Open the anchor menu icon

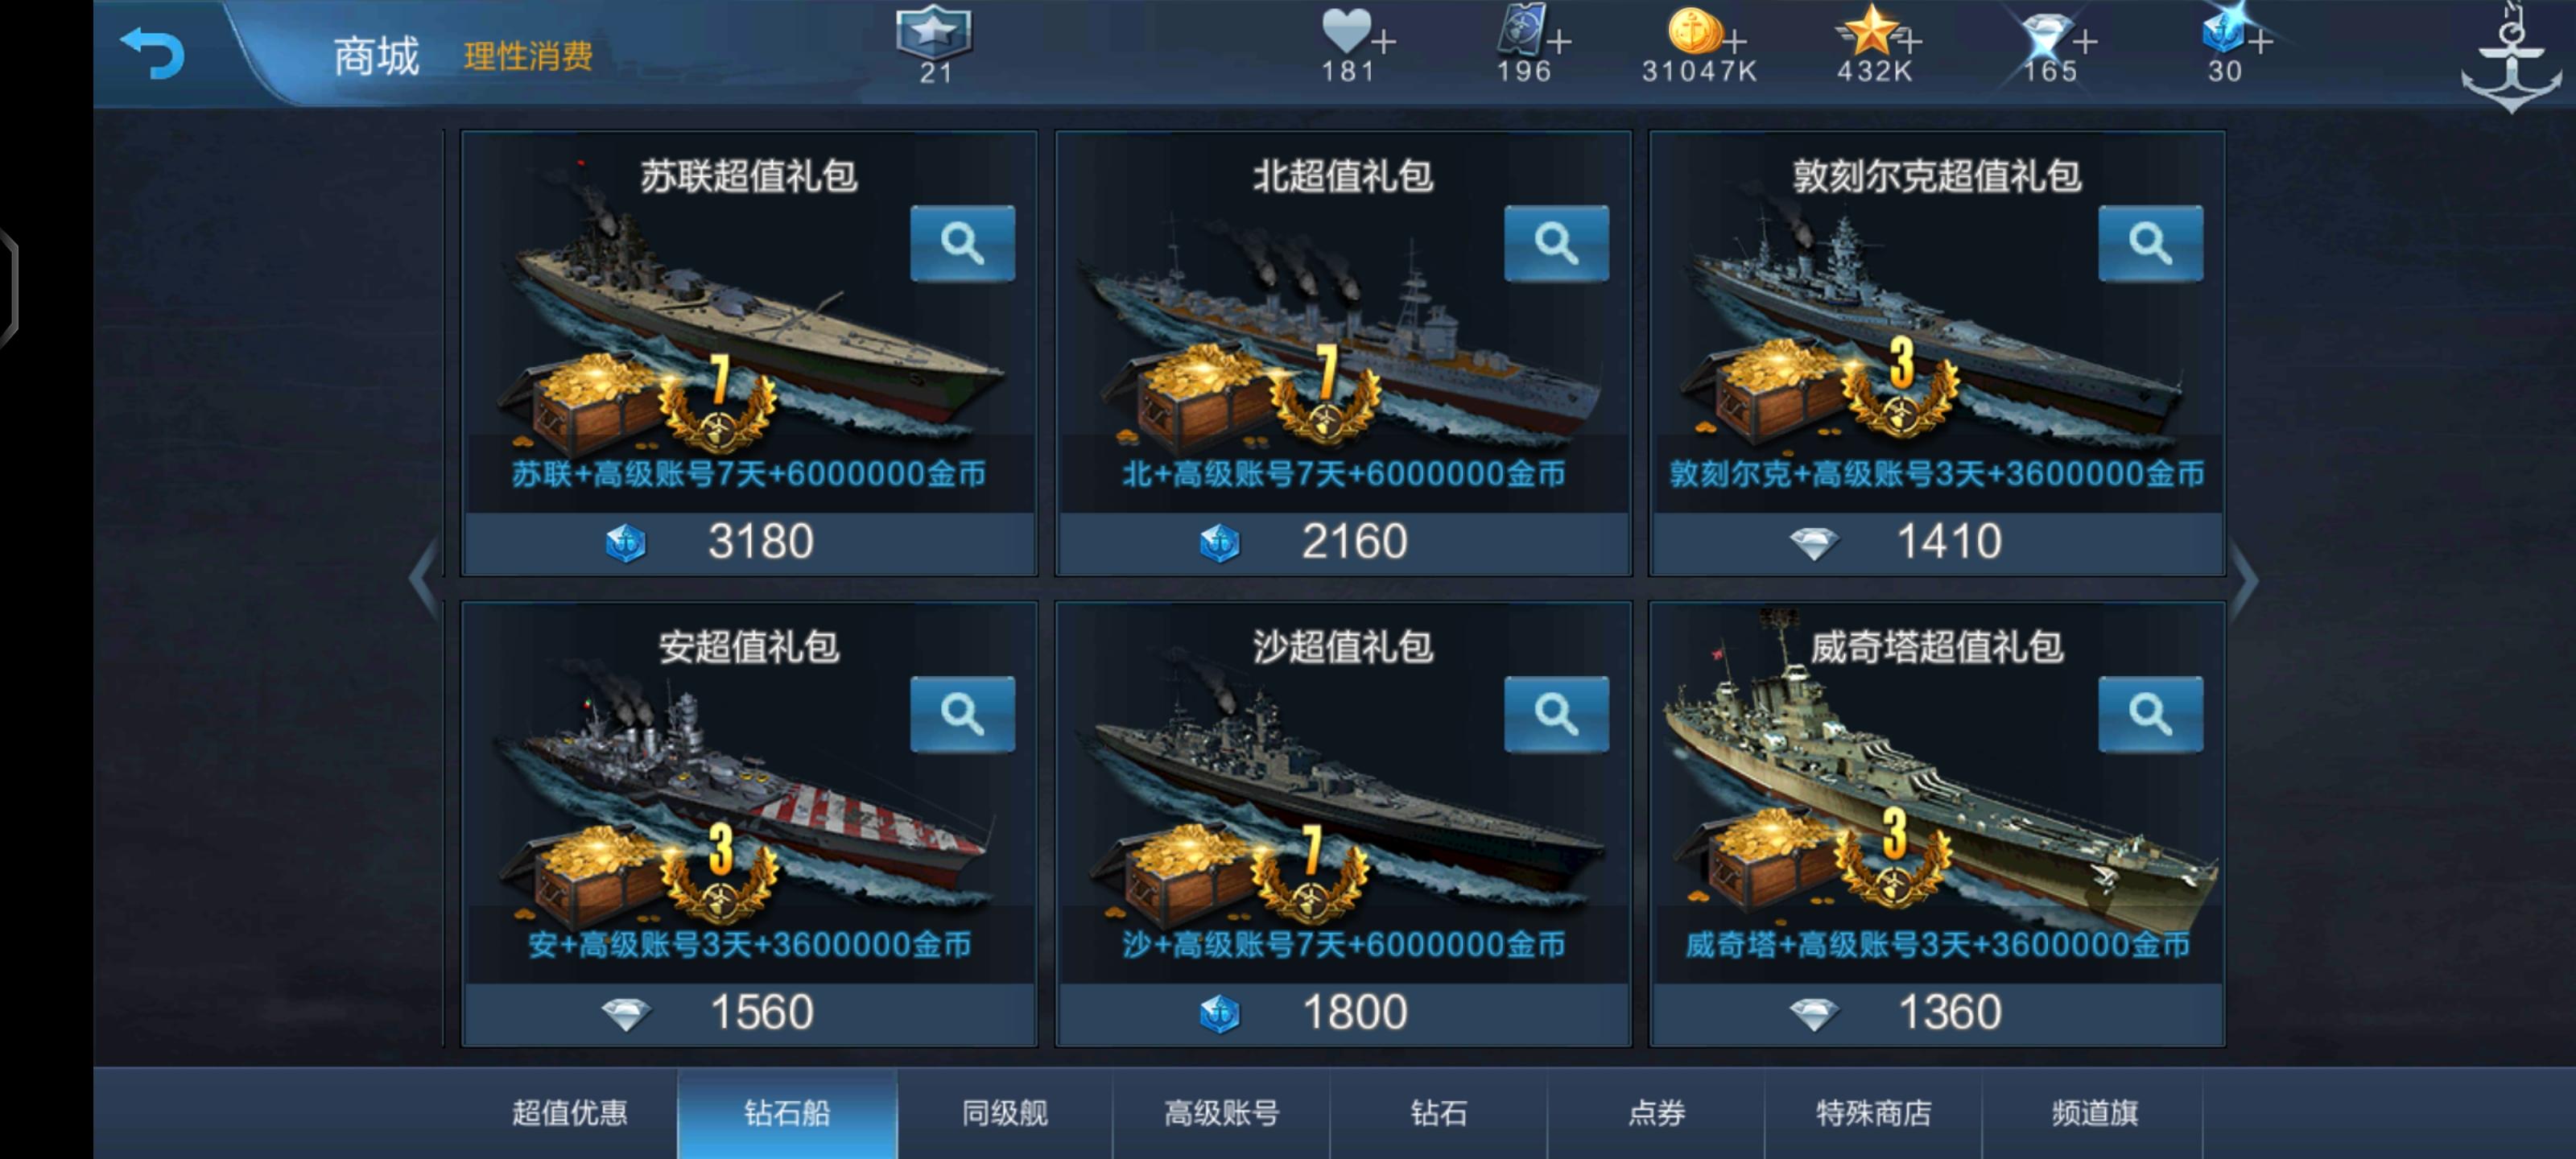(2510, 60)
